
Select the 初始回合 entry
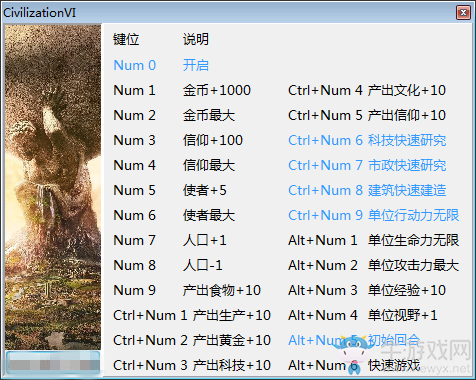[x=394, y=340]
